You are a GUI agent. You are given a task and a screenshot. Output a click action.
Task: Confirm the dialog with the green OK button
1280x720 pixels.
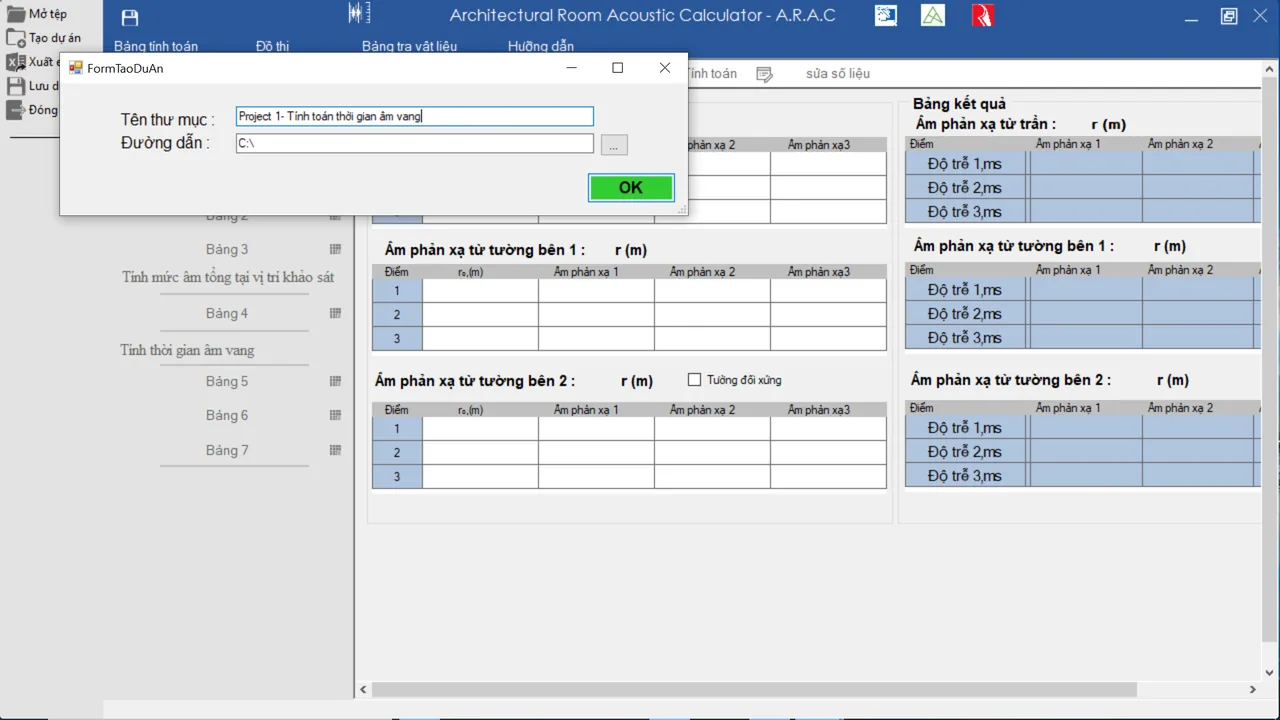point(631,188)
